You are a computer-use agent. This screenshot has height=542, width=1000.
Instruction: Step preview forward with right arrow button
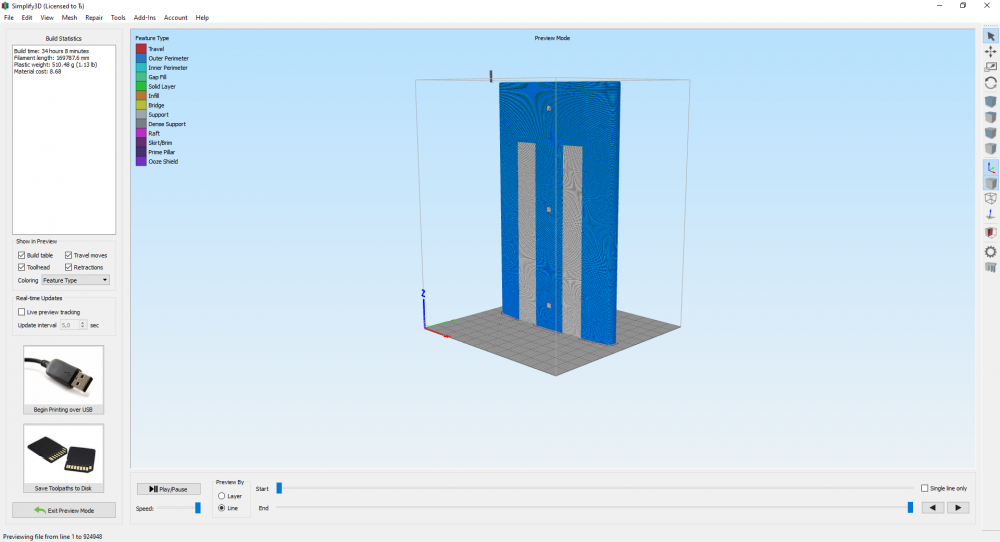point(958,508)
